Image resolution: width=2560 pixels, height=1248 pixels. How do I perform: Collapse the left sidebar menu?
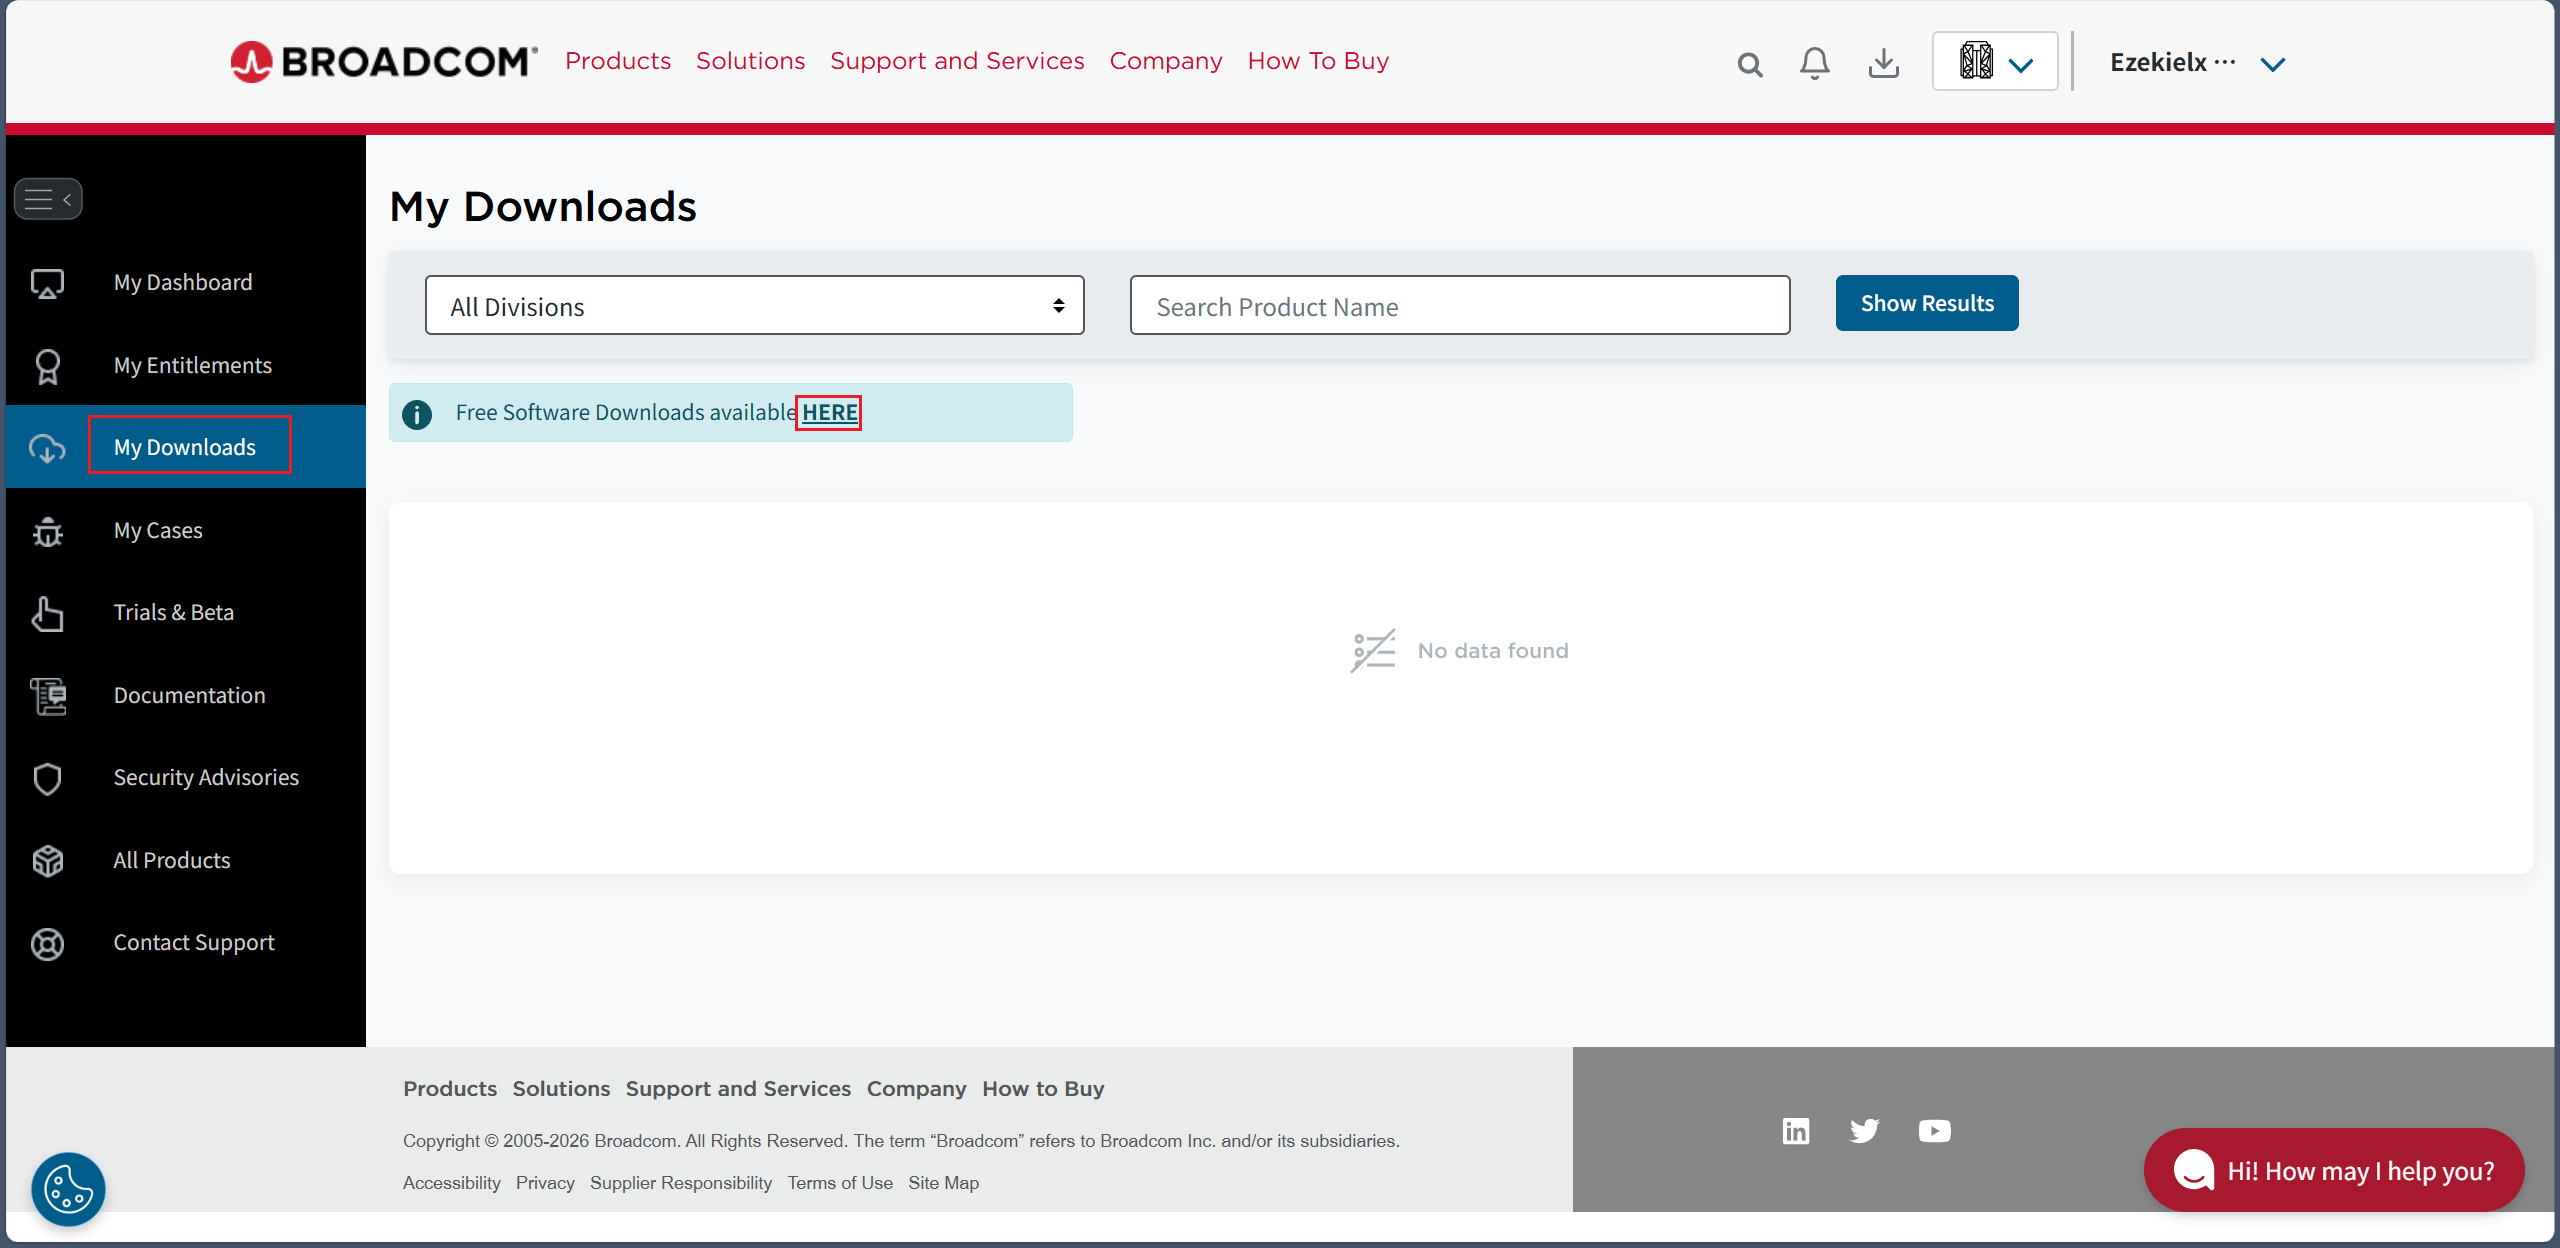coord(48,199)
